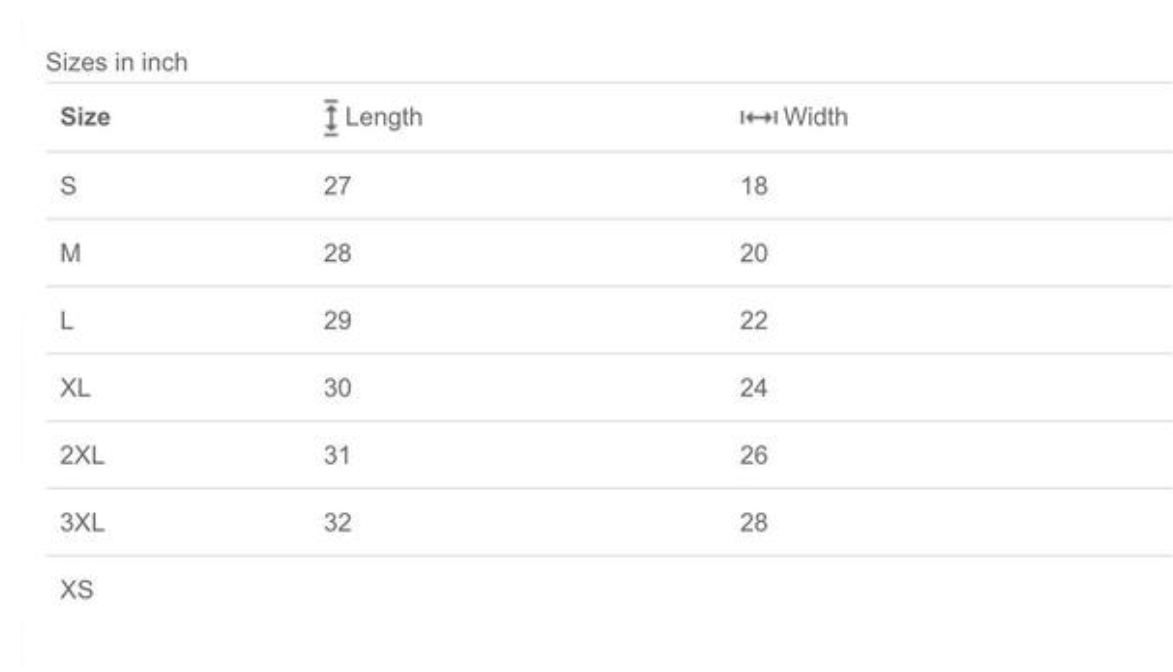The height and width of the screenshot is (672, 1173).
Task: Select the 3XL size row label
Action: pyautogui.click(x=83, y=523)
